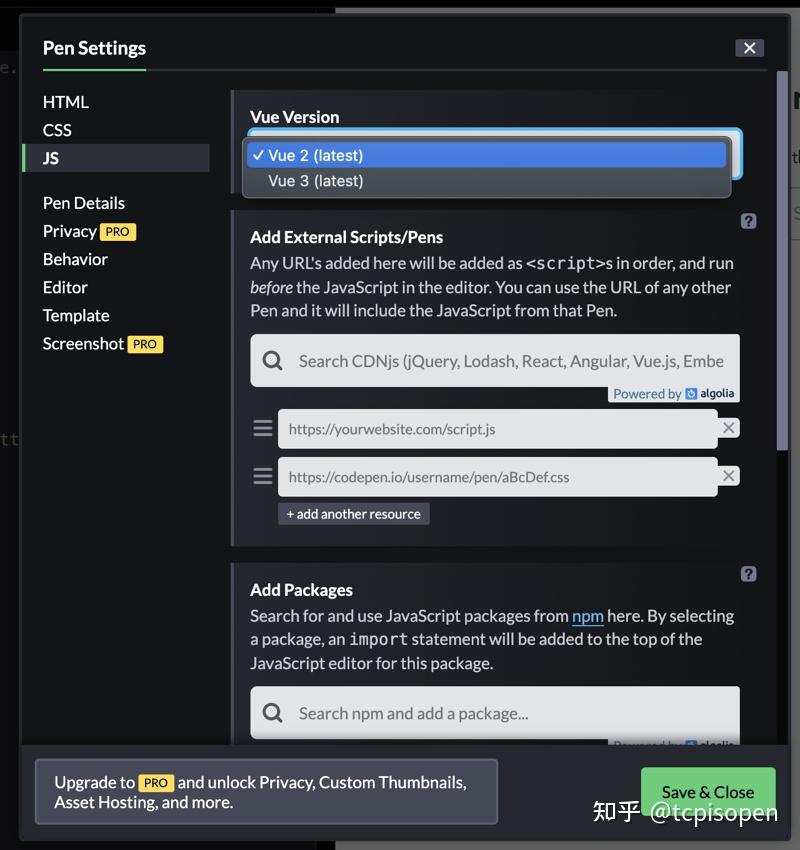Screen dimensions: 800x850
Task: Close the Pen Settings dialog
Action: click(749, 48)
